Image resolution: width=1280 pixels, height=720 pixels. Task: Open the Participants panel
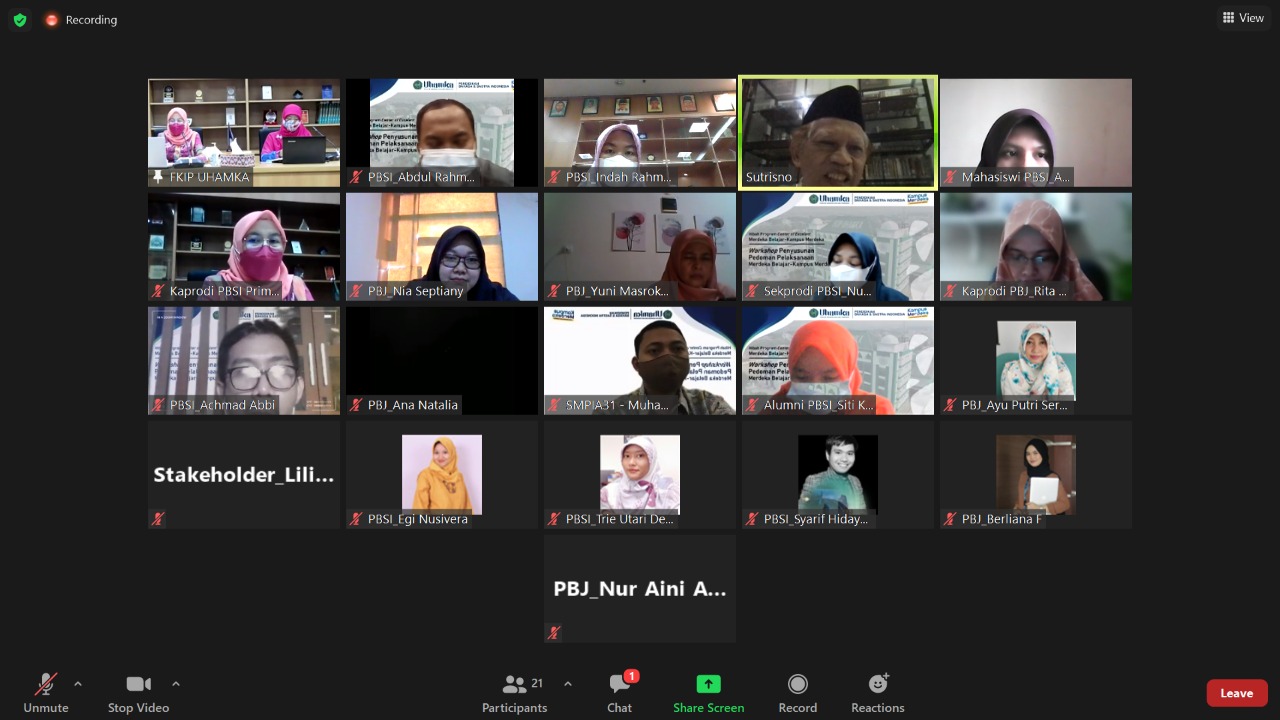515,692
